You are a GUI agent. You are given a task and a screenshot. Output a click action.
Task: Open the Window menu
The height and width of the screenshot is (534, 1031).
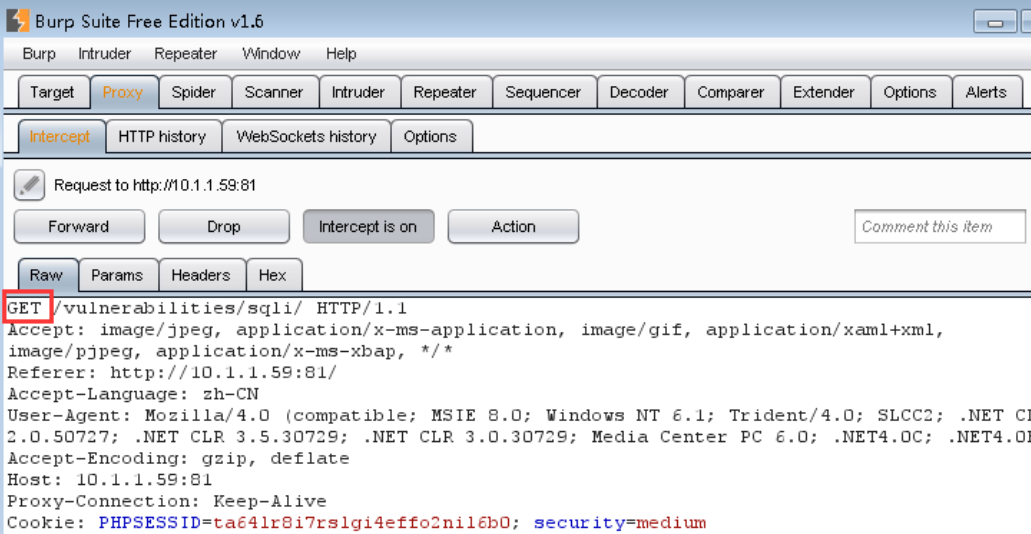pos(271,54)
